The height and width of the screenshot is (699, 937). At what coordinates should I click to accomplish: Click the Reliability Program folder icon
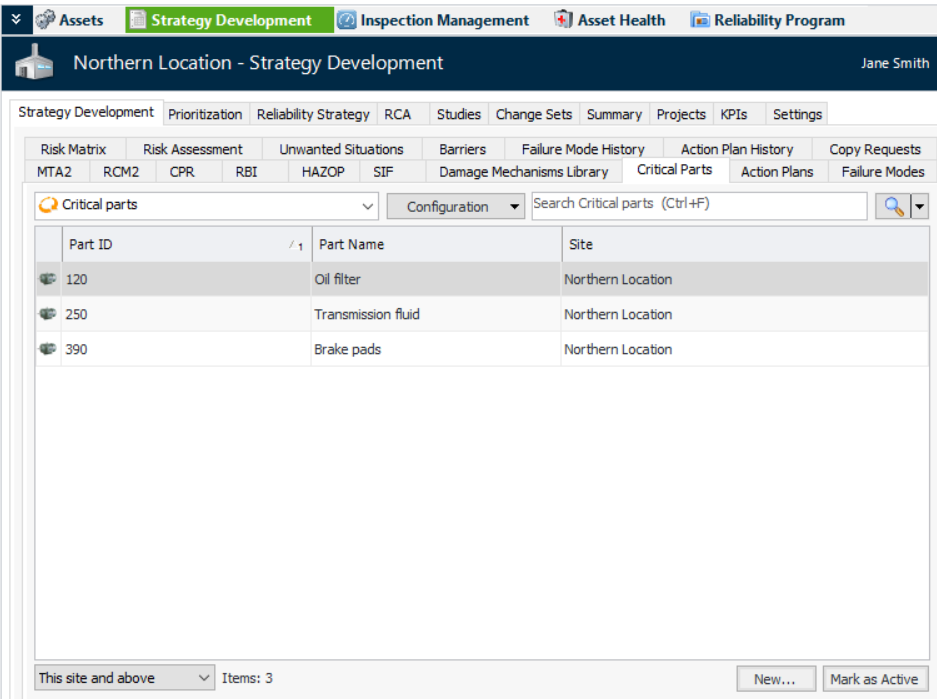(x=700, y=20)
